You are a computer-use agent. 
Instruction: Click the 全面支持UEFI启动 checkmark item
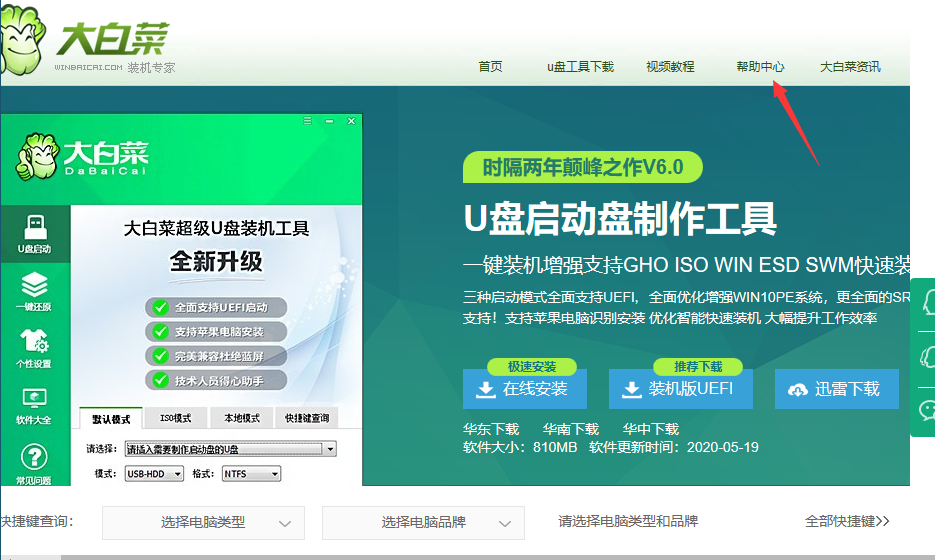pyautogui.click(x=216, y=307)
